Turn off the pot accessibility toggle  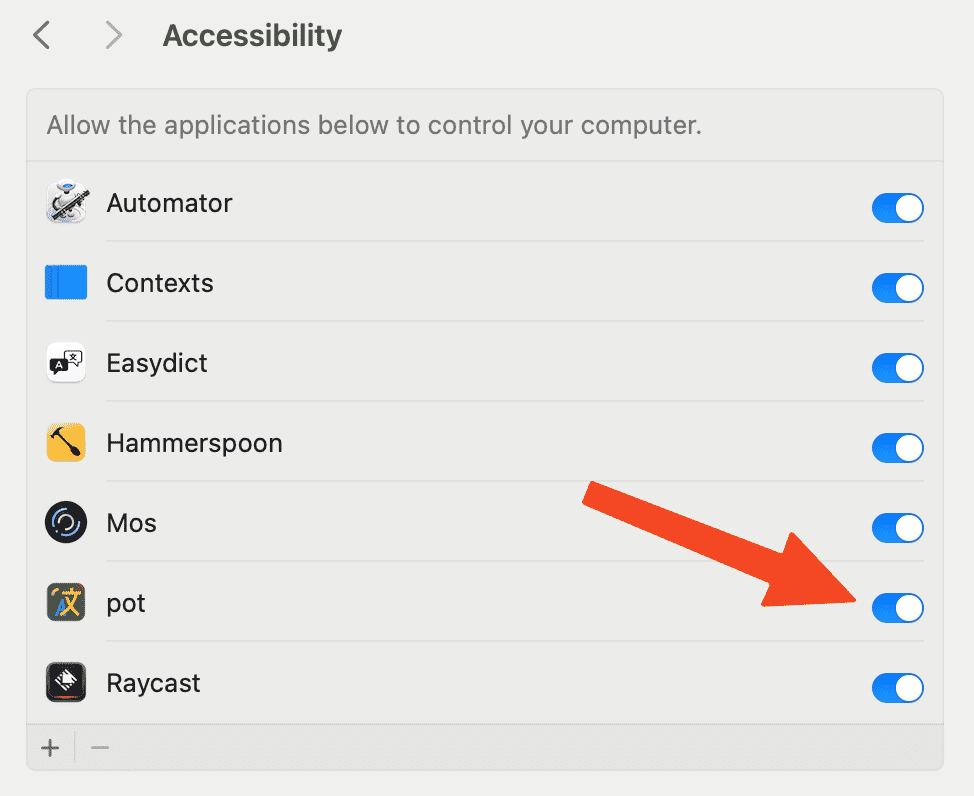point(898,608)
